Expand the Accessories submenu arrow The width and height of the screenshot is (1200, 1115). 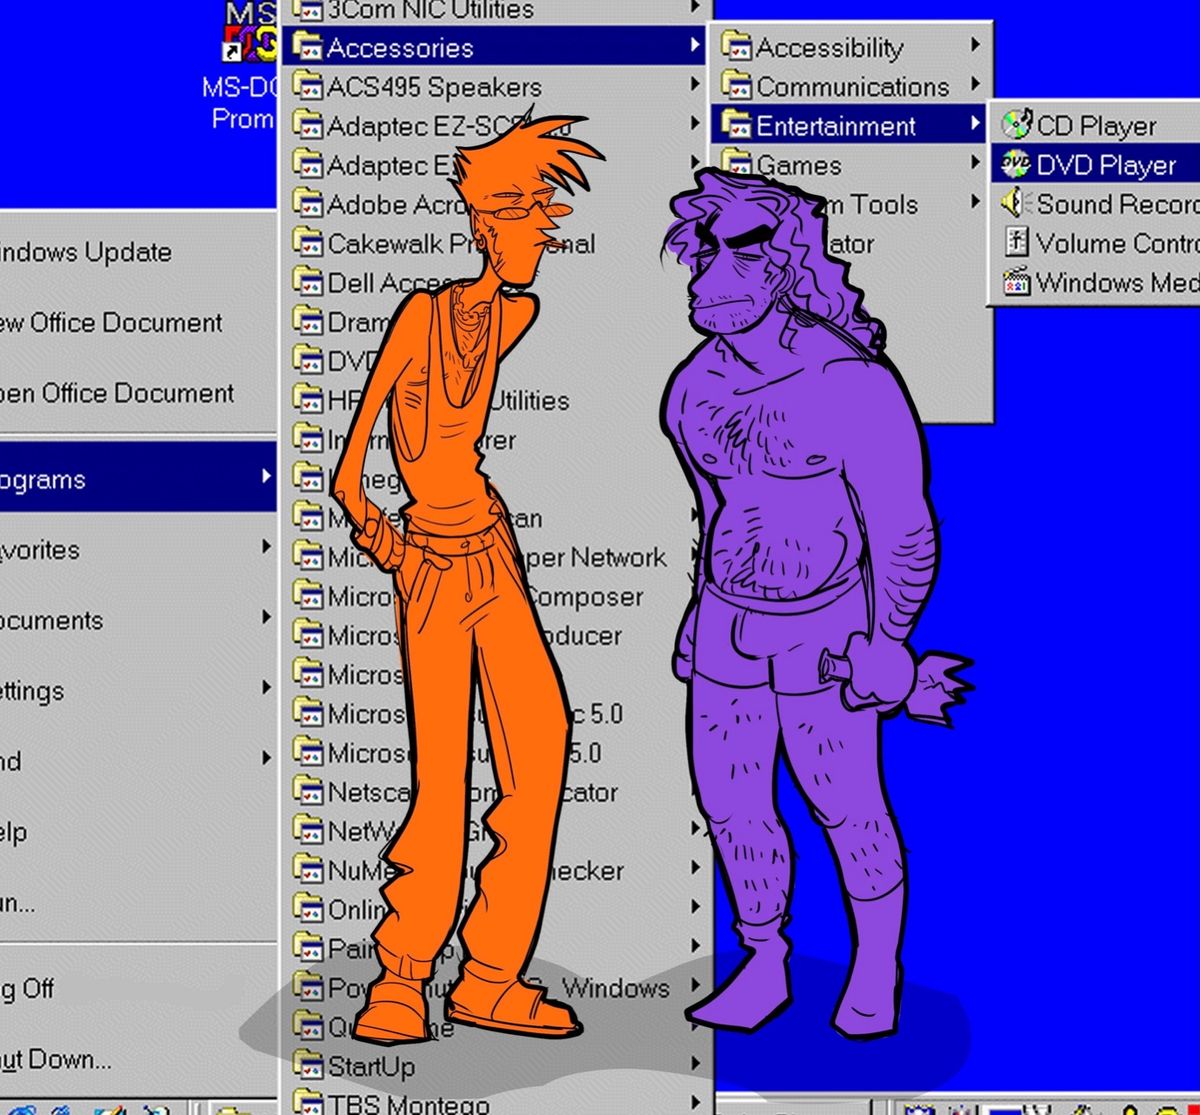click(695, 45)
